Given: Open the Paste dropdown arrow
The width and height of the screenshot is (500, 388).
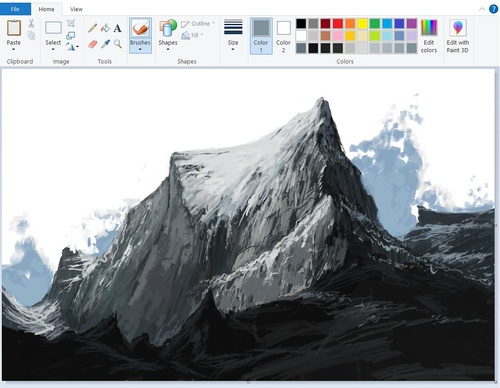Looking at the screenshot, I should (14, 49).
